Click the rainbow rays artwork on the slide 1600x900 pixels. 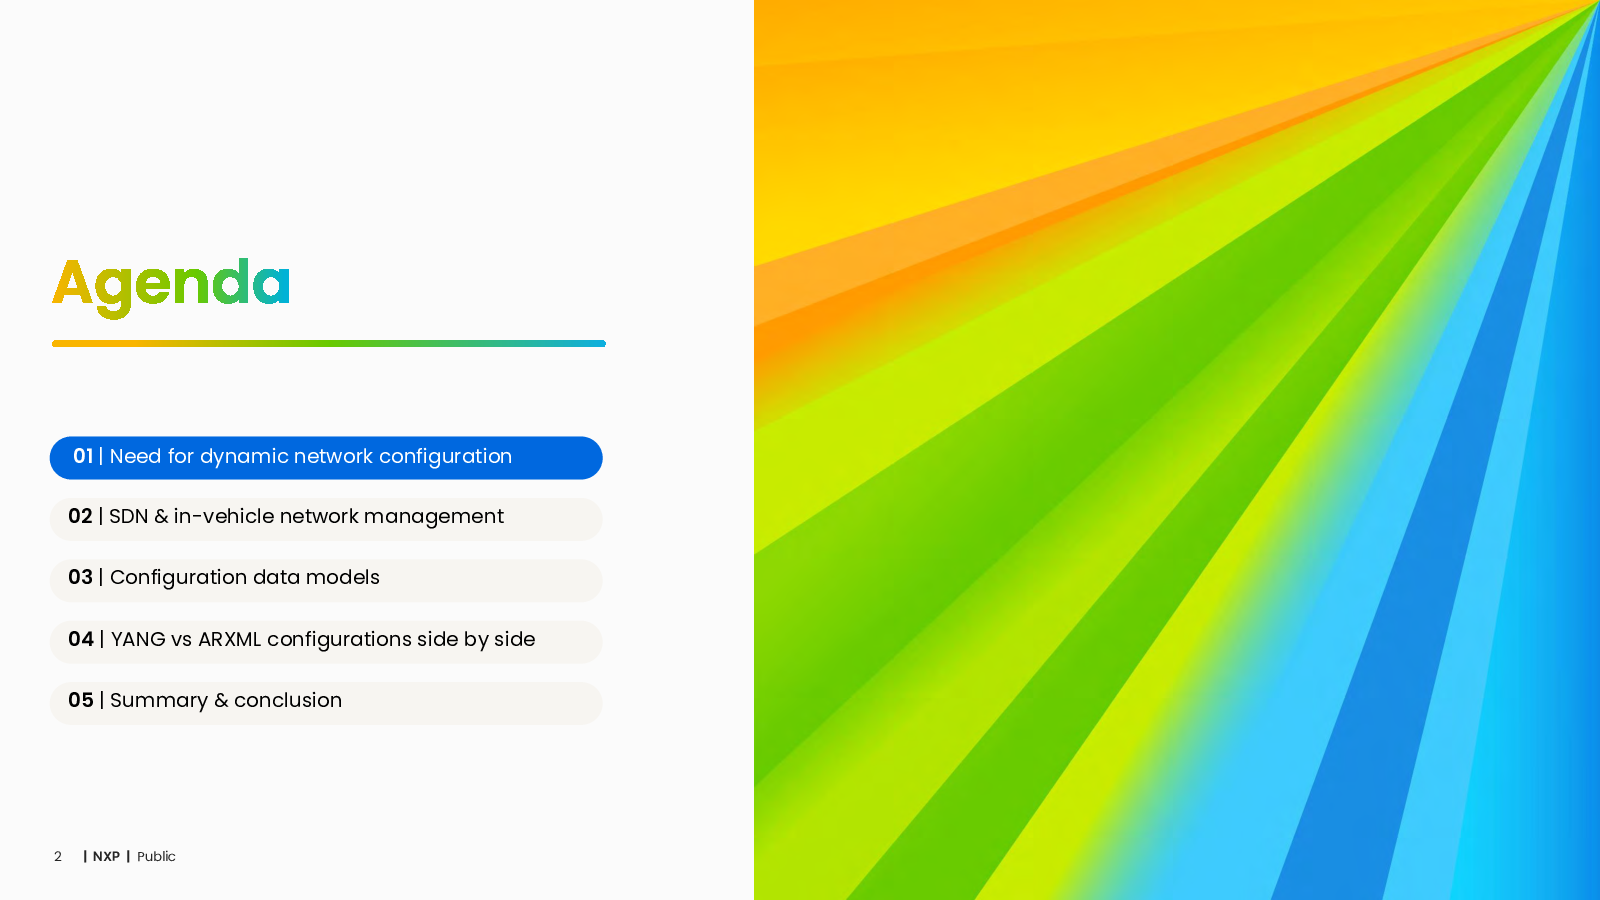point(1177,450)
